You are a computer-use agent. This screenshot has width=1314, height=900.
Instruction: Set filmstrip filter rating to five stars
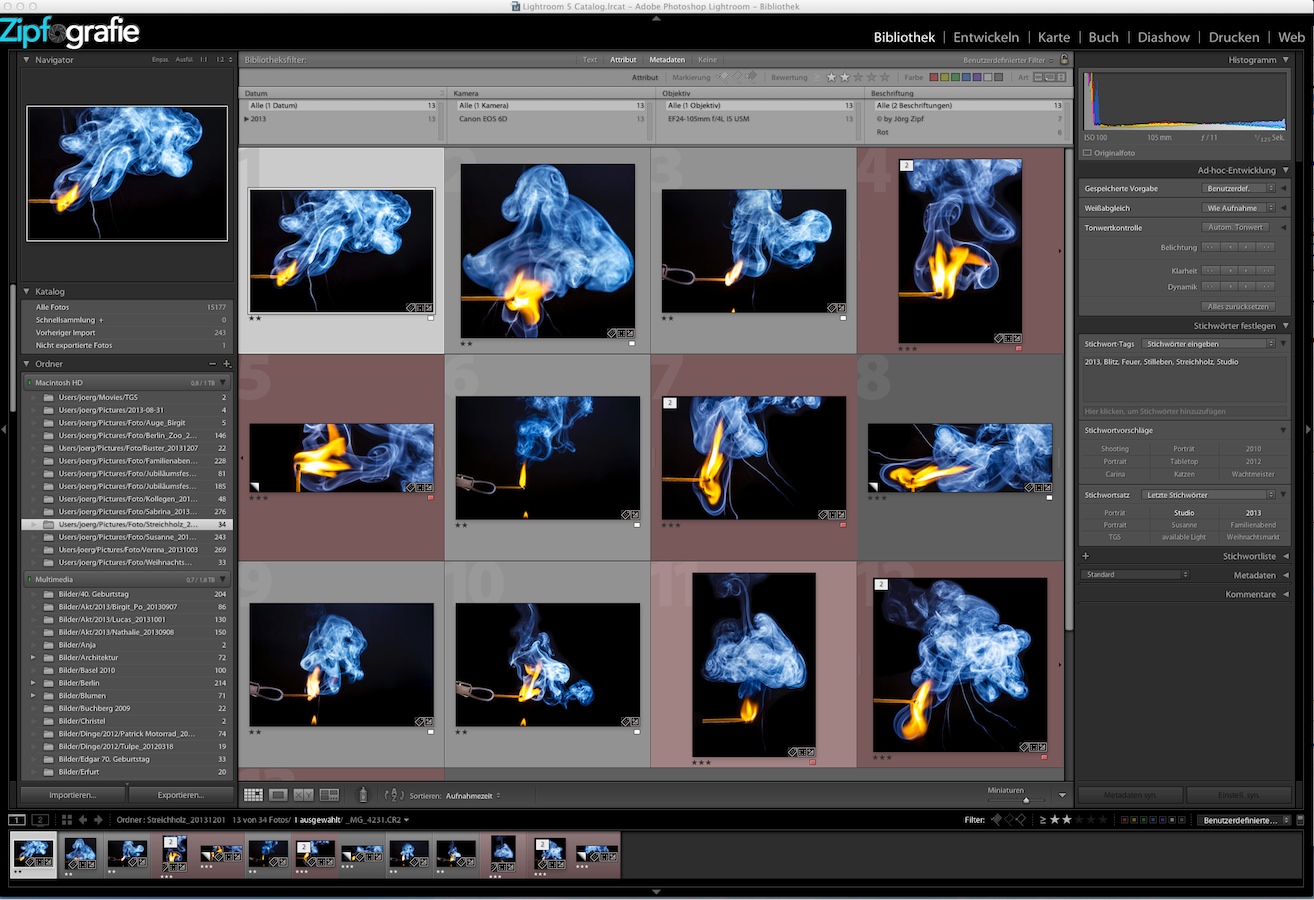tap(1103, 820)
